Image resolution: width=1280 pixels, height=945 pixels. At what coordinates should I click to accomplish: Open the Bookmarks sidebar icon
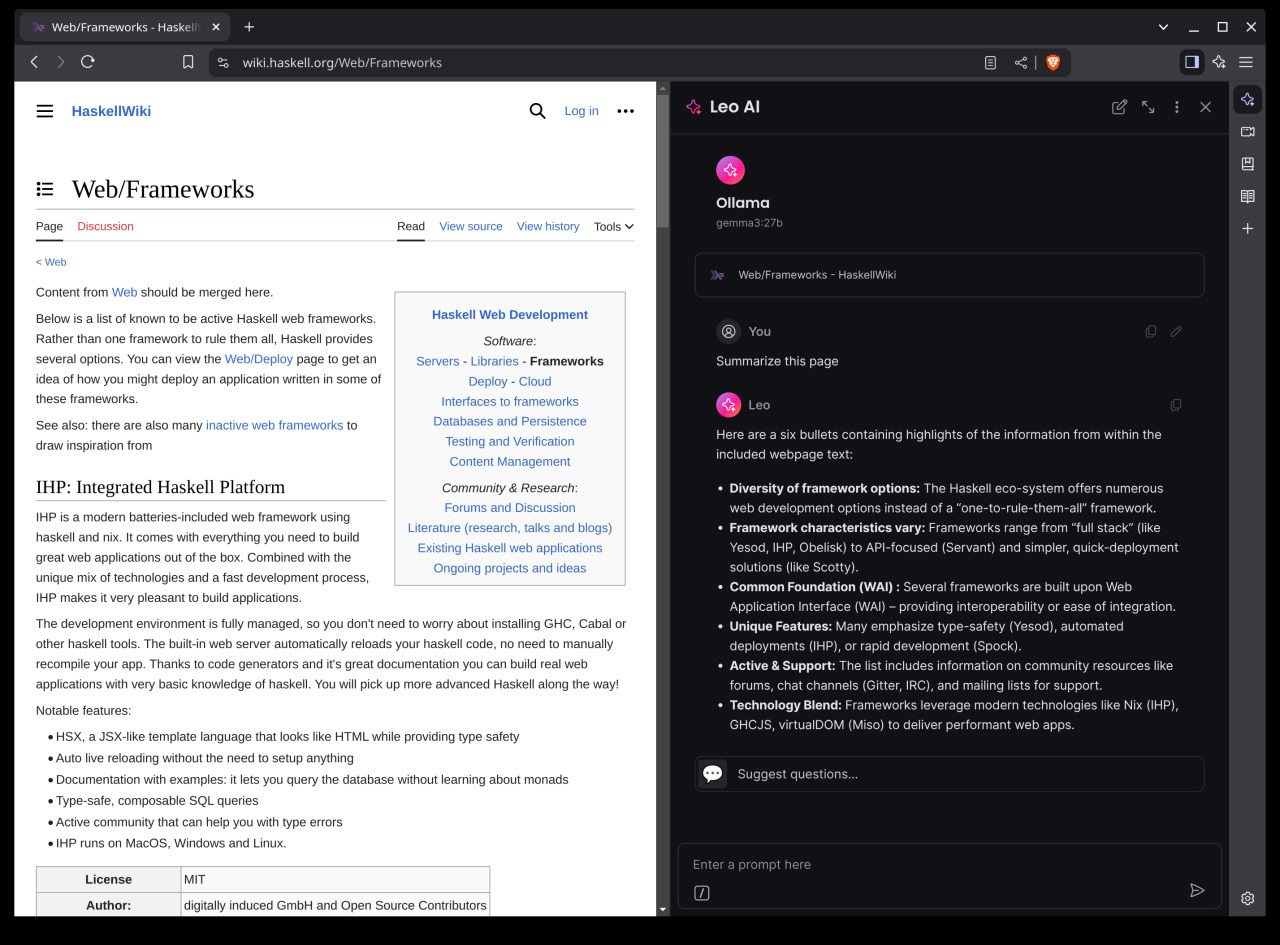point(1247,163)
